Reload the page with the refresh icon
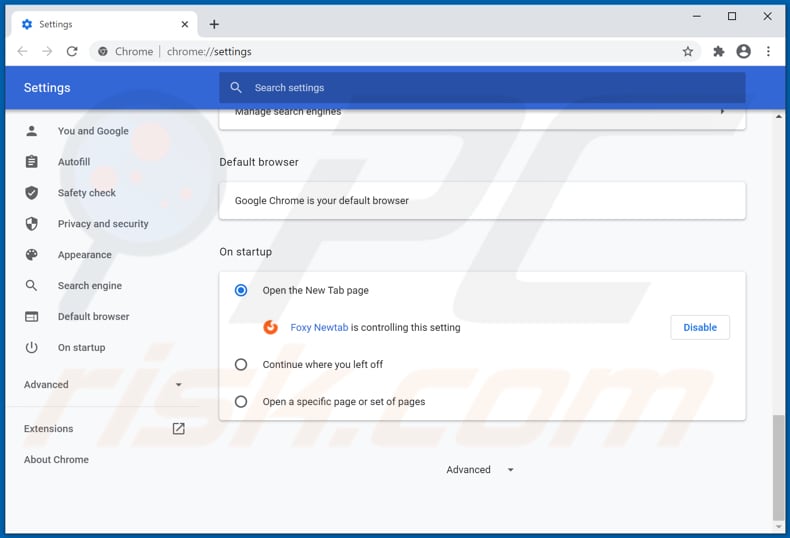 [72, 51]
